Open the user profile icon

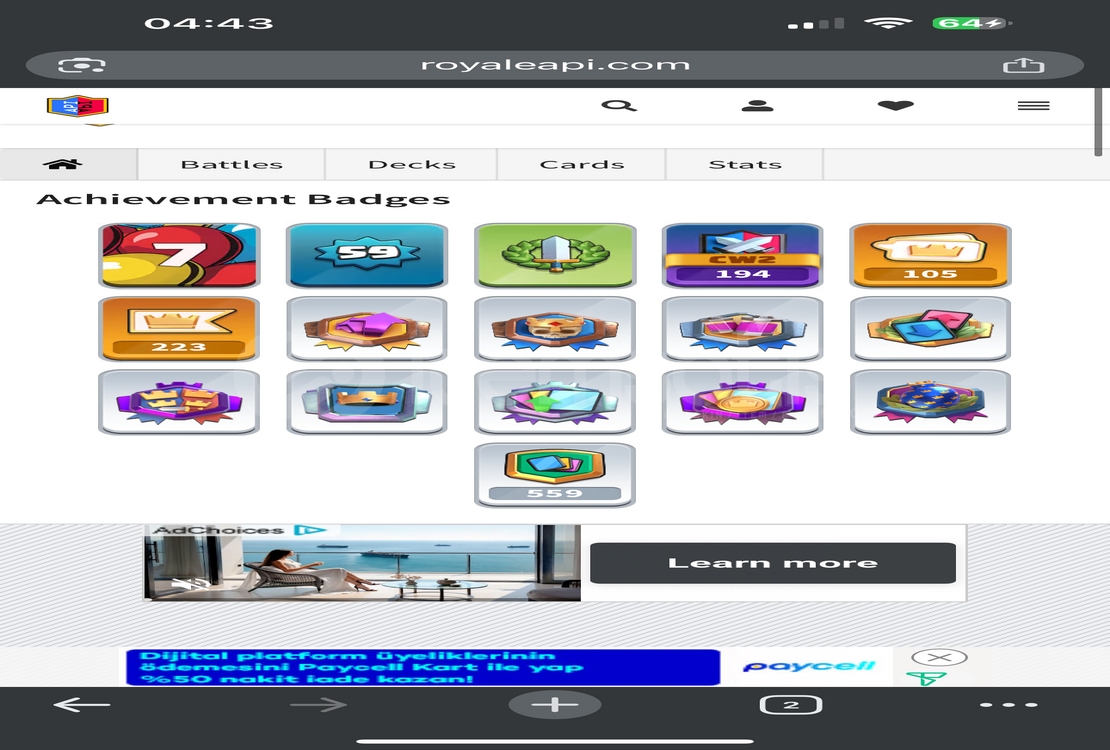tap(757, 106)
